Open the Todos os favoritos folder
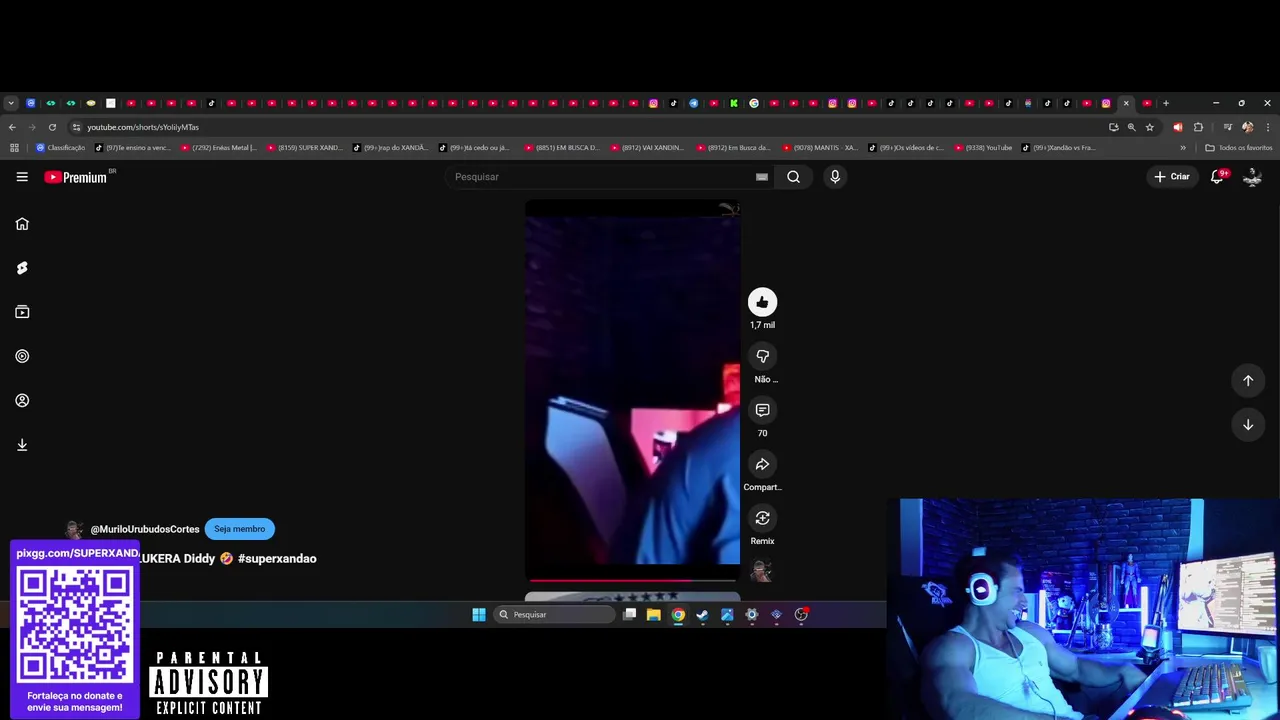Screen dimensions: 1280x720 [1238, 148]
